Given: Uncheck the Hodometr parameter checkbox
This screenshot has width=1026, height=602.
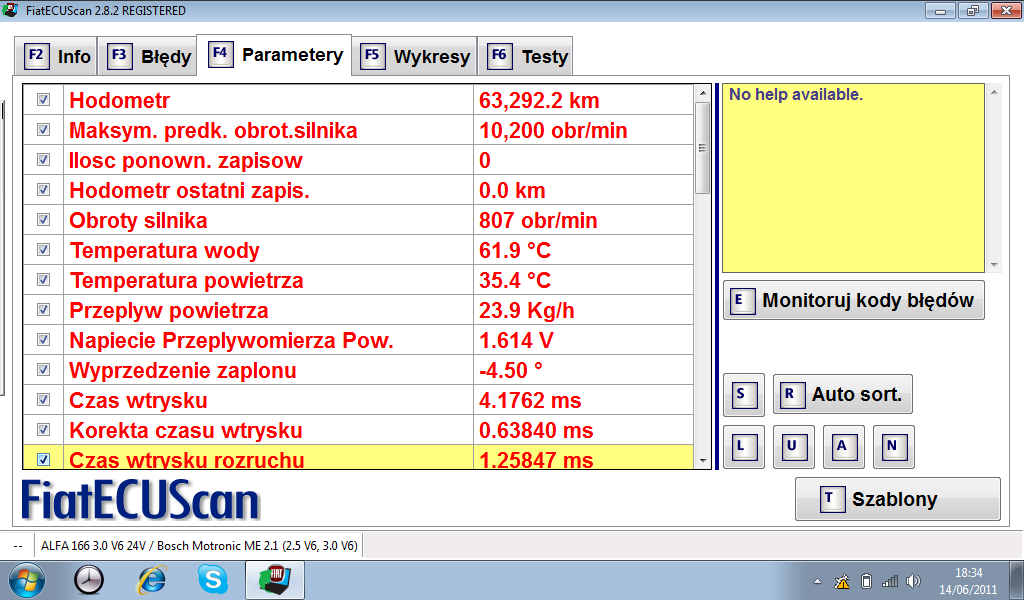Looking at the screenshot, I should [x=43, y=99].
